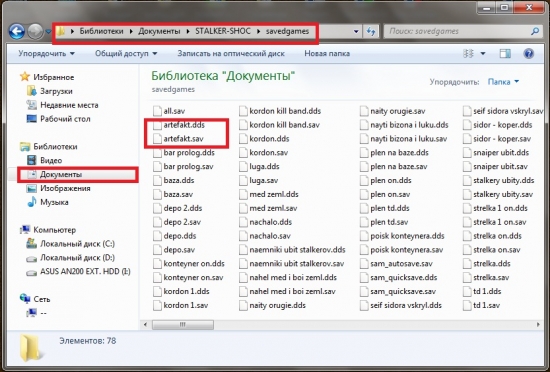This screenshot has height=372, width=550.
Task: Open the Общий доступ menu
Action: (126, 54)
